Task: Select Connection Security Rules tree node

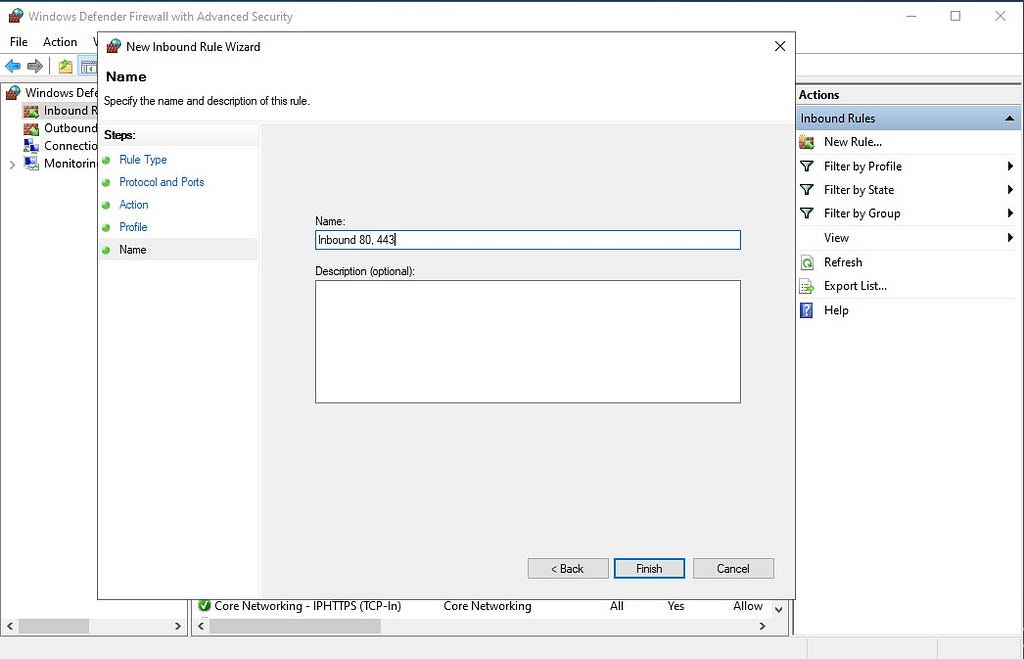Action: (x=70, y=146)
